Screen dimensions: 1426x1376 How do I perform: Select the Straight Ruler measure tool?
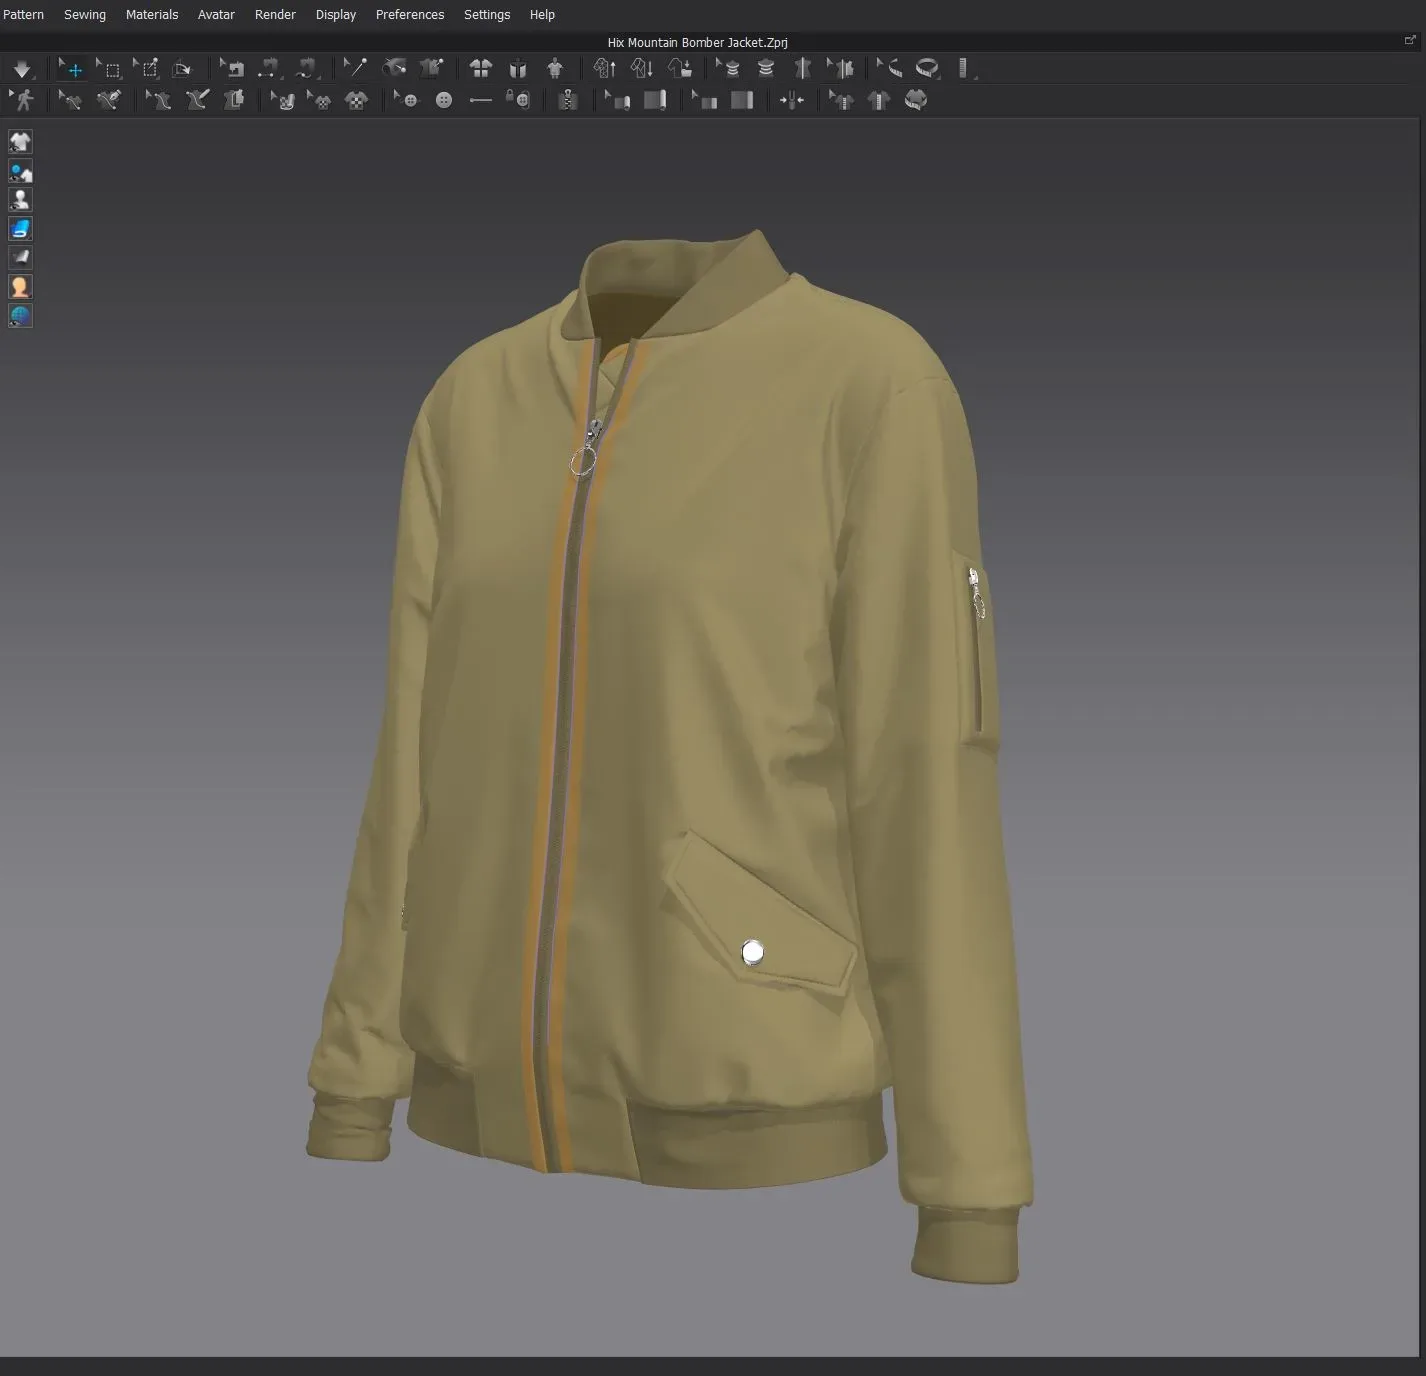(964, 68)
